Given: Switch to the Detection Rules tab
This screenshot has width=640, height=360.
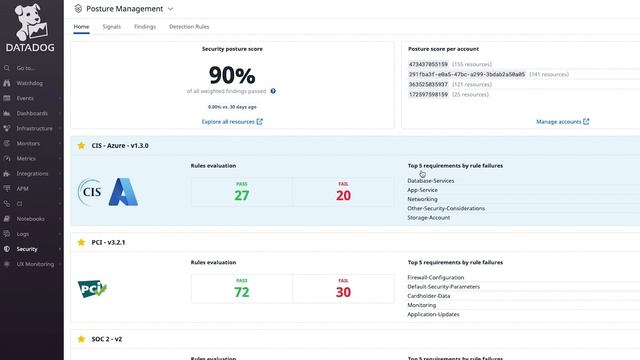Looking at the screenshot, I should (189, 27).
